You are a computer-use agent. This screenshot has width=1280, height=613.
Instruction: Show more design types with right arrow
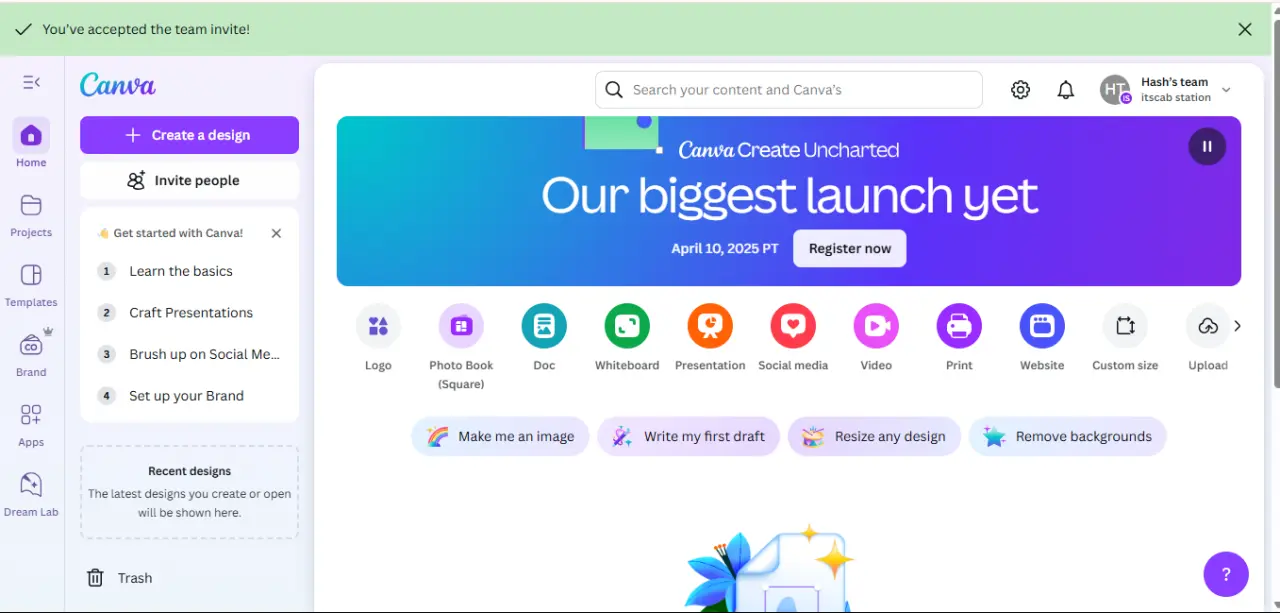[1238, 326]
